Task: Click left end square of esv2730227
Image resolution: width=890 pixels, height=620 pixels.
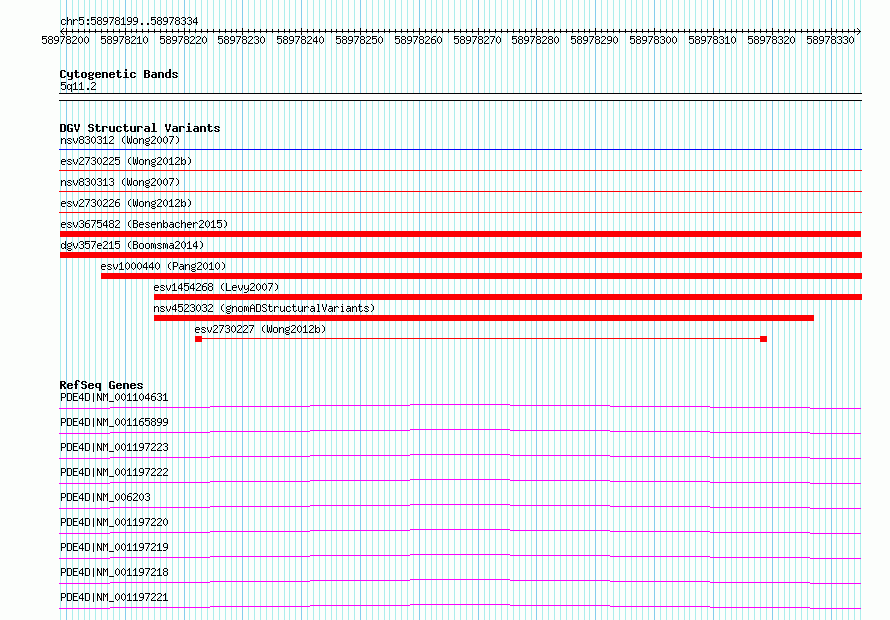Action: coord(199,339)
